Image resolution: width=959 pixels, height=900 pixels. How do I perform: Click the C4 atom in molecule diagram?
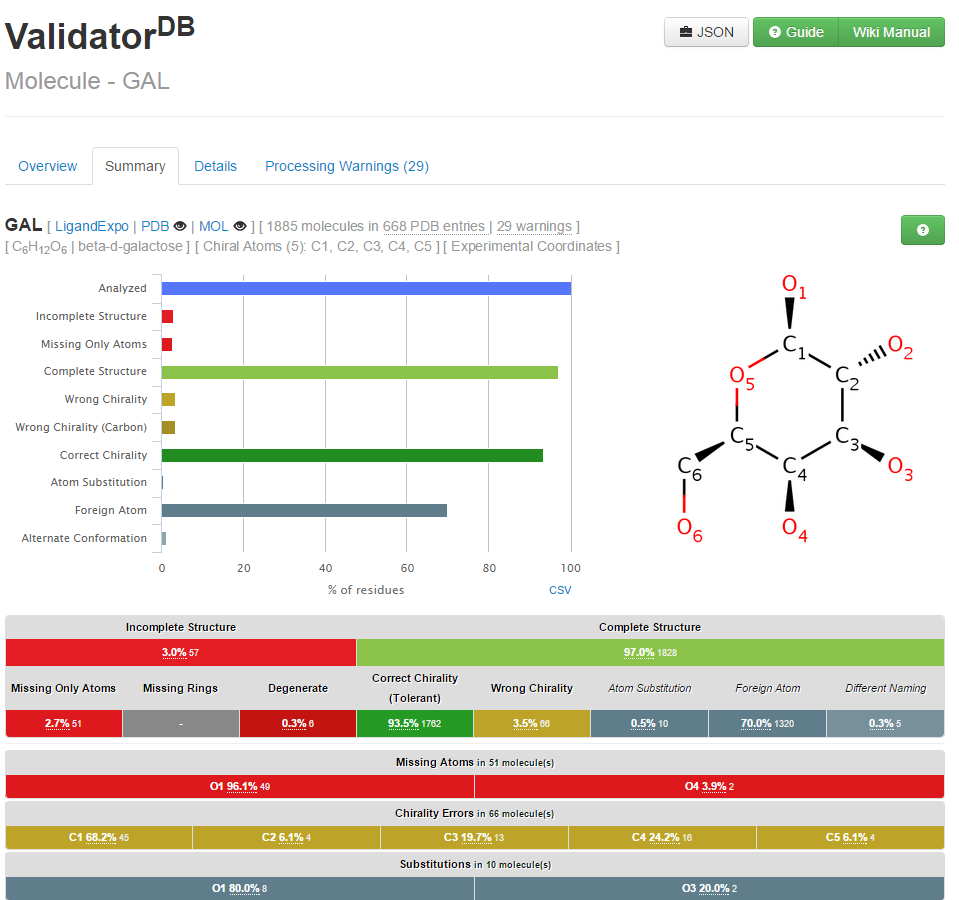(x=794, y=468)
